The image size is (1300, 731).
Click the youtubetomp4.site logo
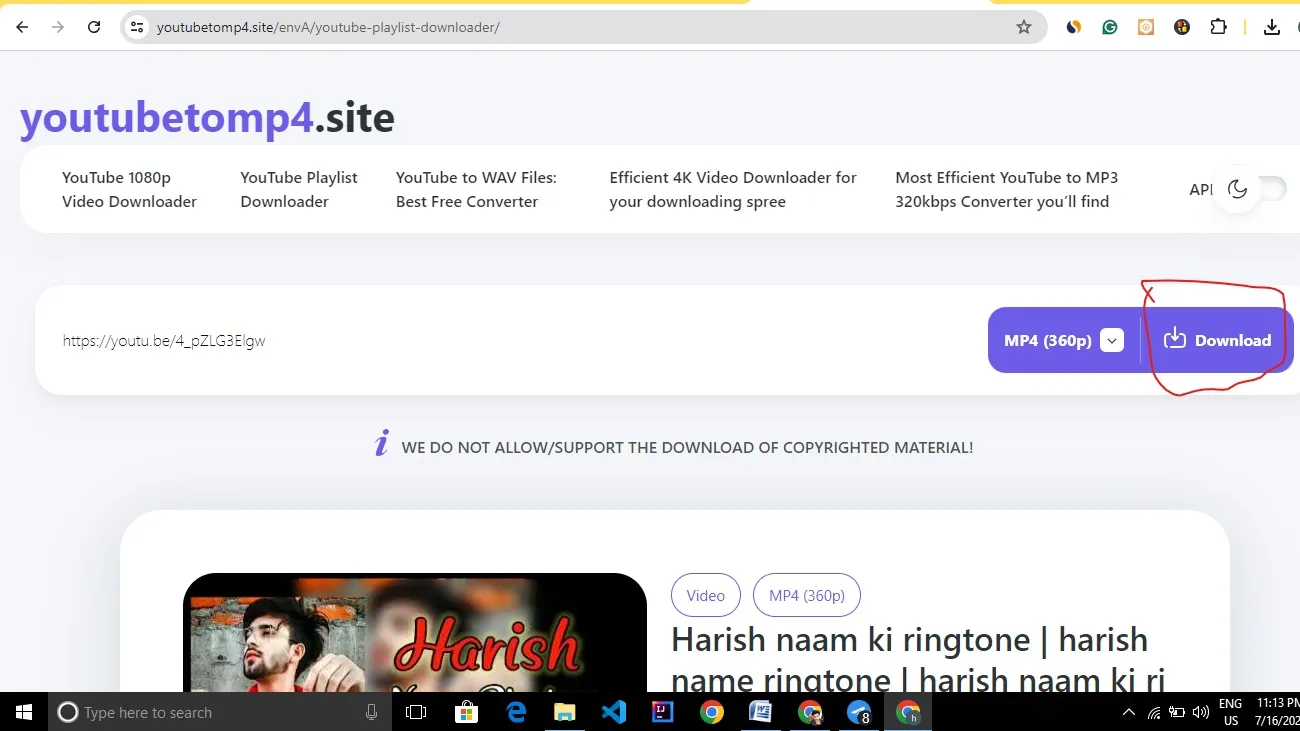[x=207, y=118]
